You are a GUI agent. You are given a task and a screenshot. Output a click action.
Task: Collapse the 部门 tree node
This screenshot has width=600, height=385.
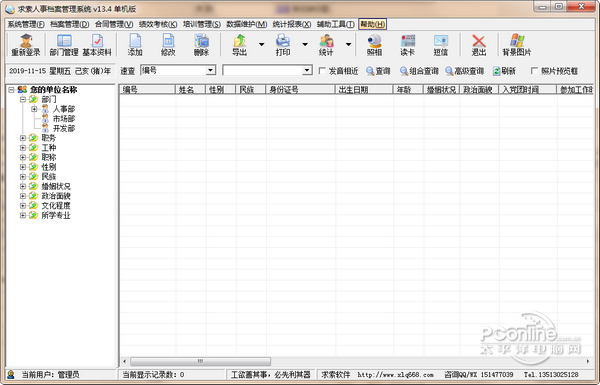click(23, 99)
